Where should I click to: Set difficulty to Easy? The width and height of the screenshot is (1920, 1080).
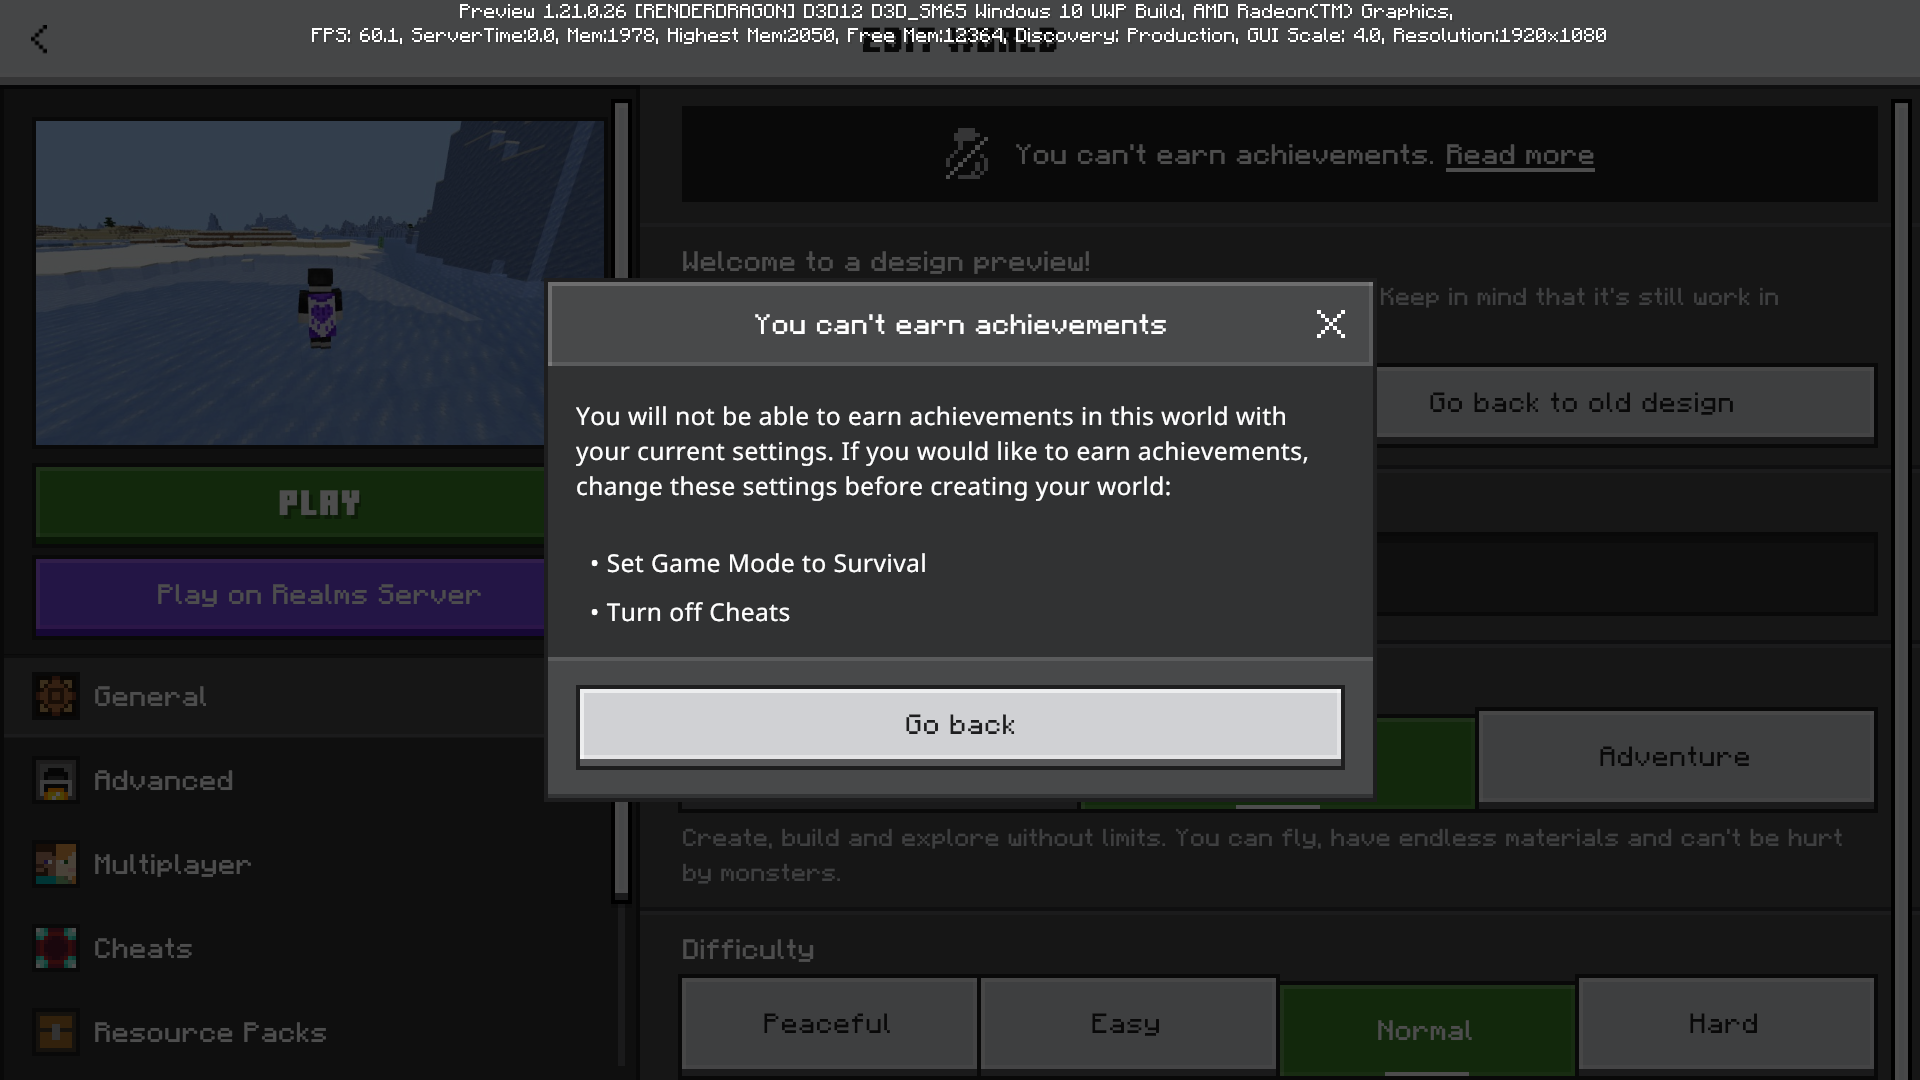point(1126,1024)
